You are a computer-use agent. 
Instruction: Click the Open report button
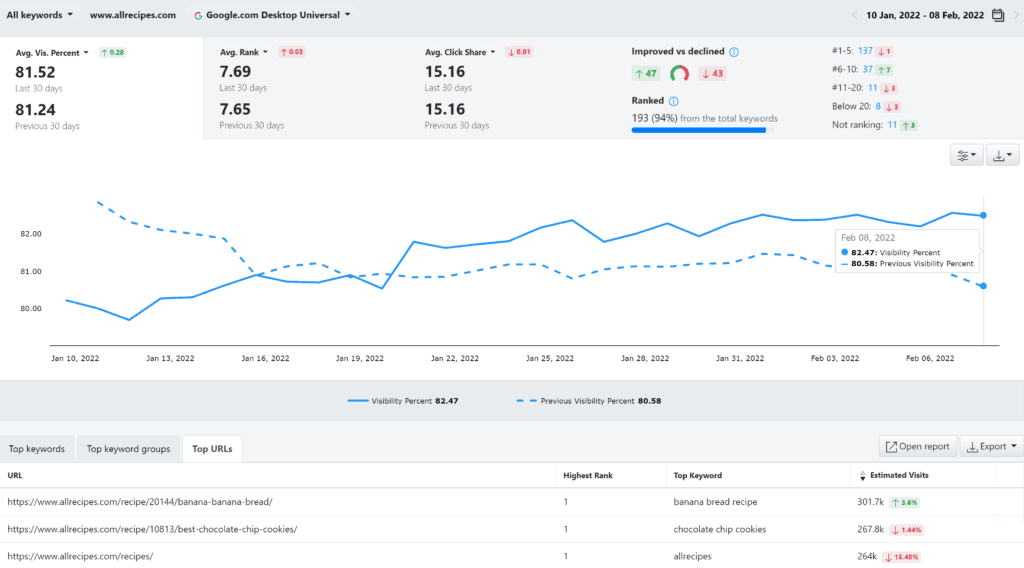coord(918,447)
